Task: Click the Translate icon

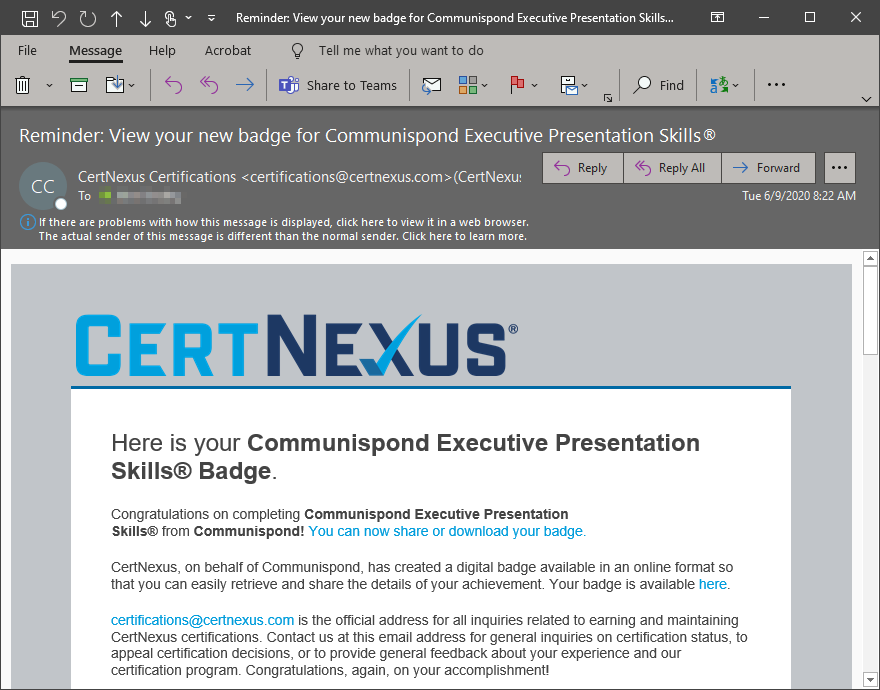Action: click(x=719, y=85)
